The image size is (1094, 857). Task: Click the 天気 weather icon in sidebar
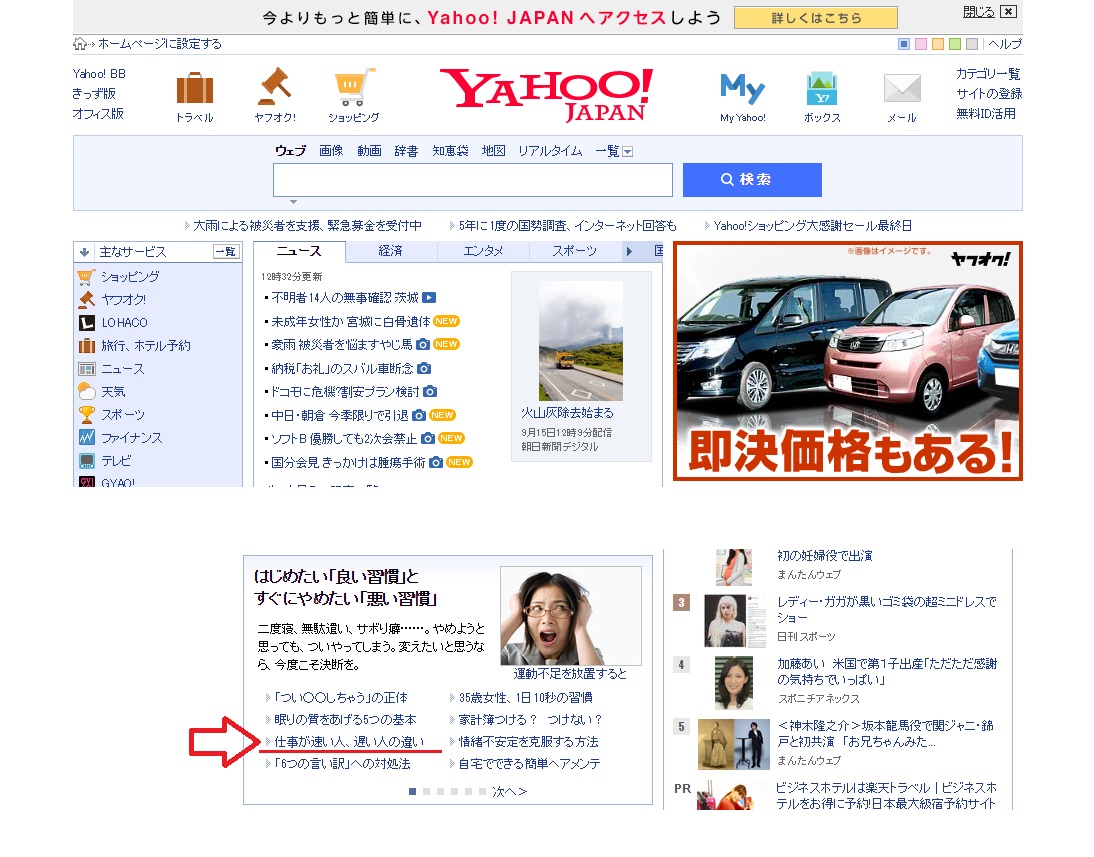[x=87, y=392]
